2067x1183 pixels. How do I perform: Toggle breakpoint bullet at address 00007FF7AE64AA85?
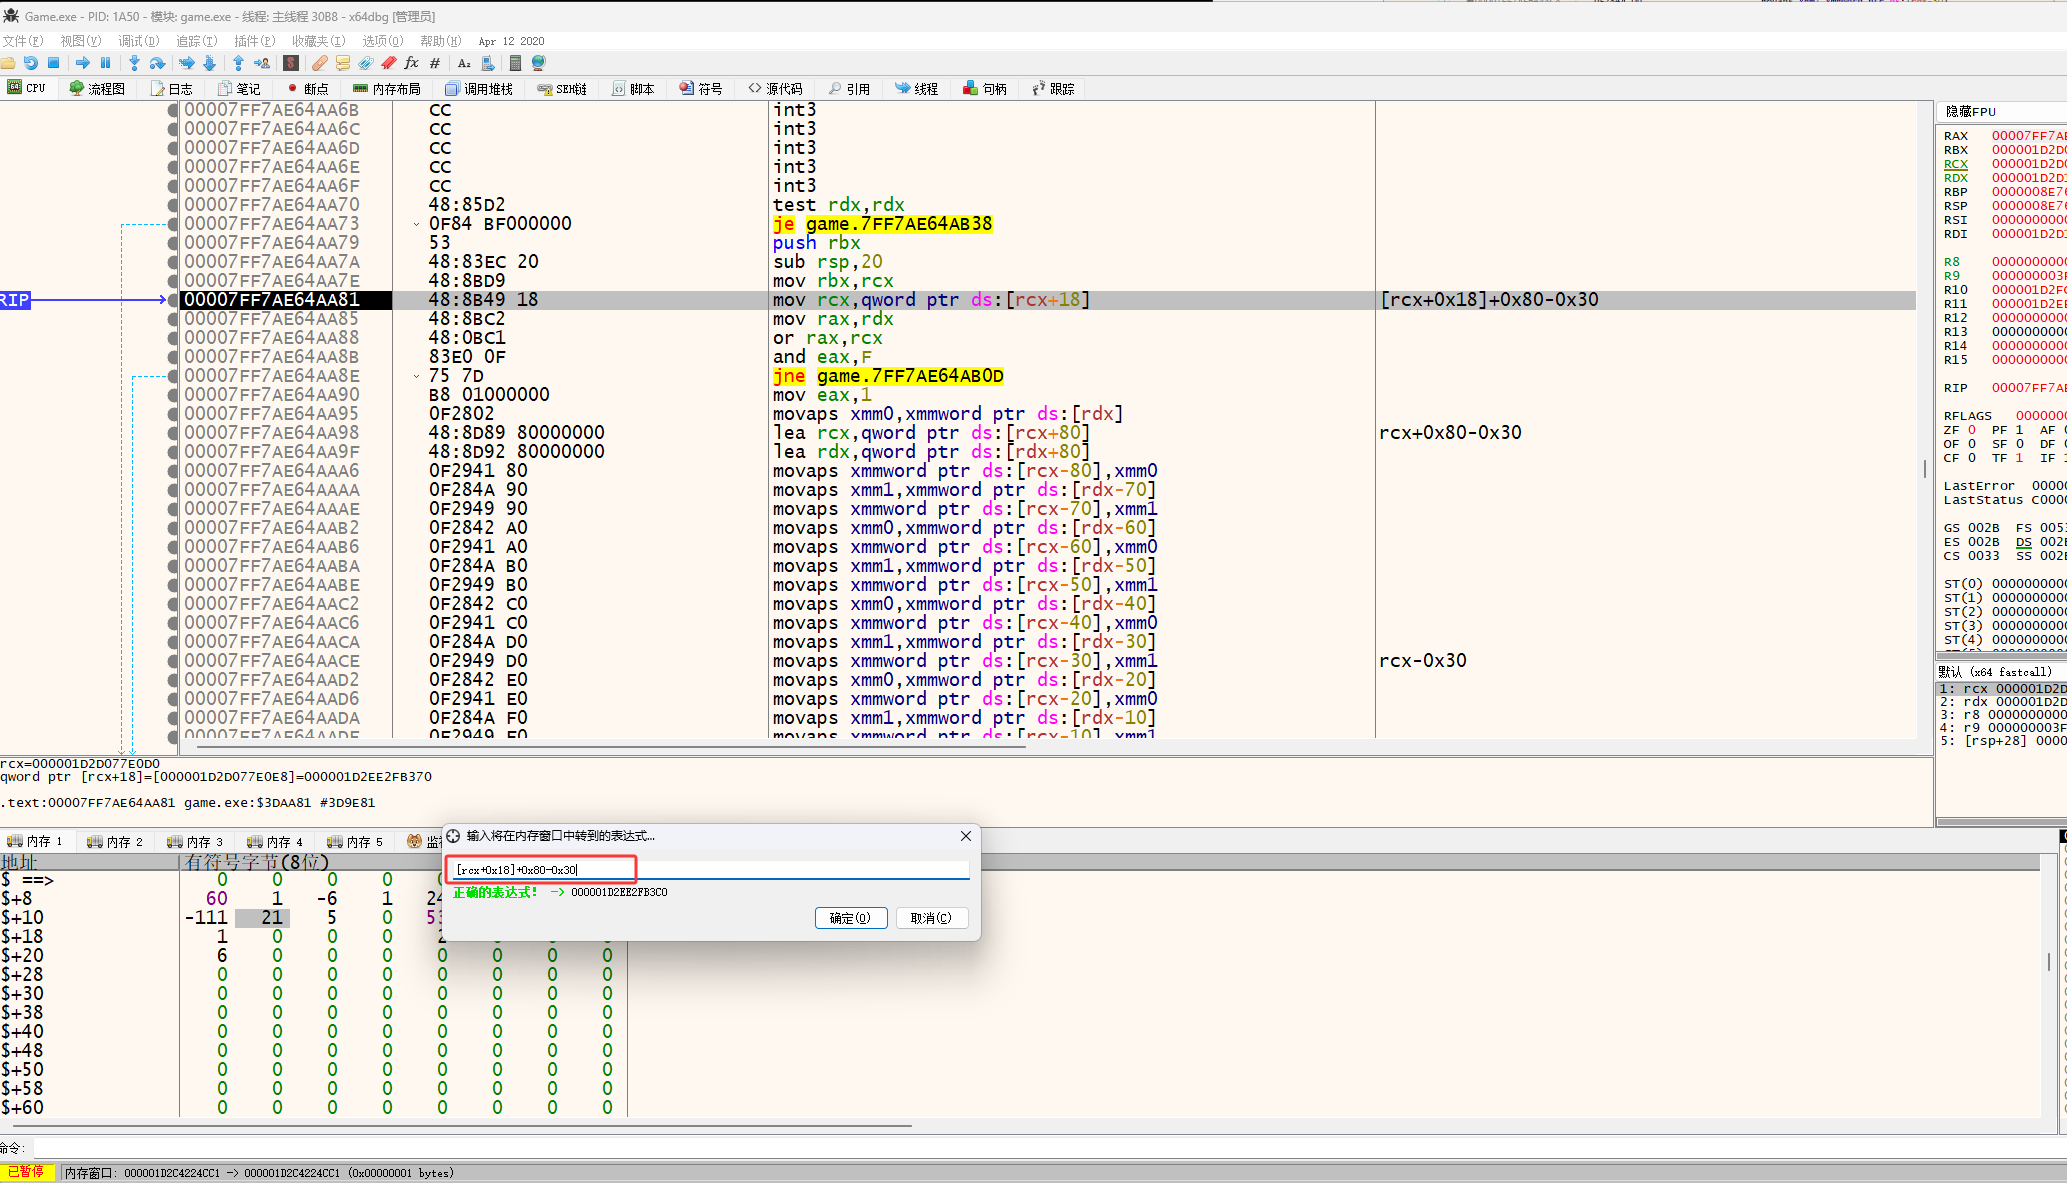coord(173,319)
